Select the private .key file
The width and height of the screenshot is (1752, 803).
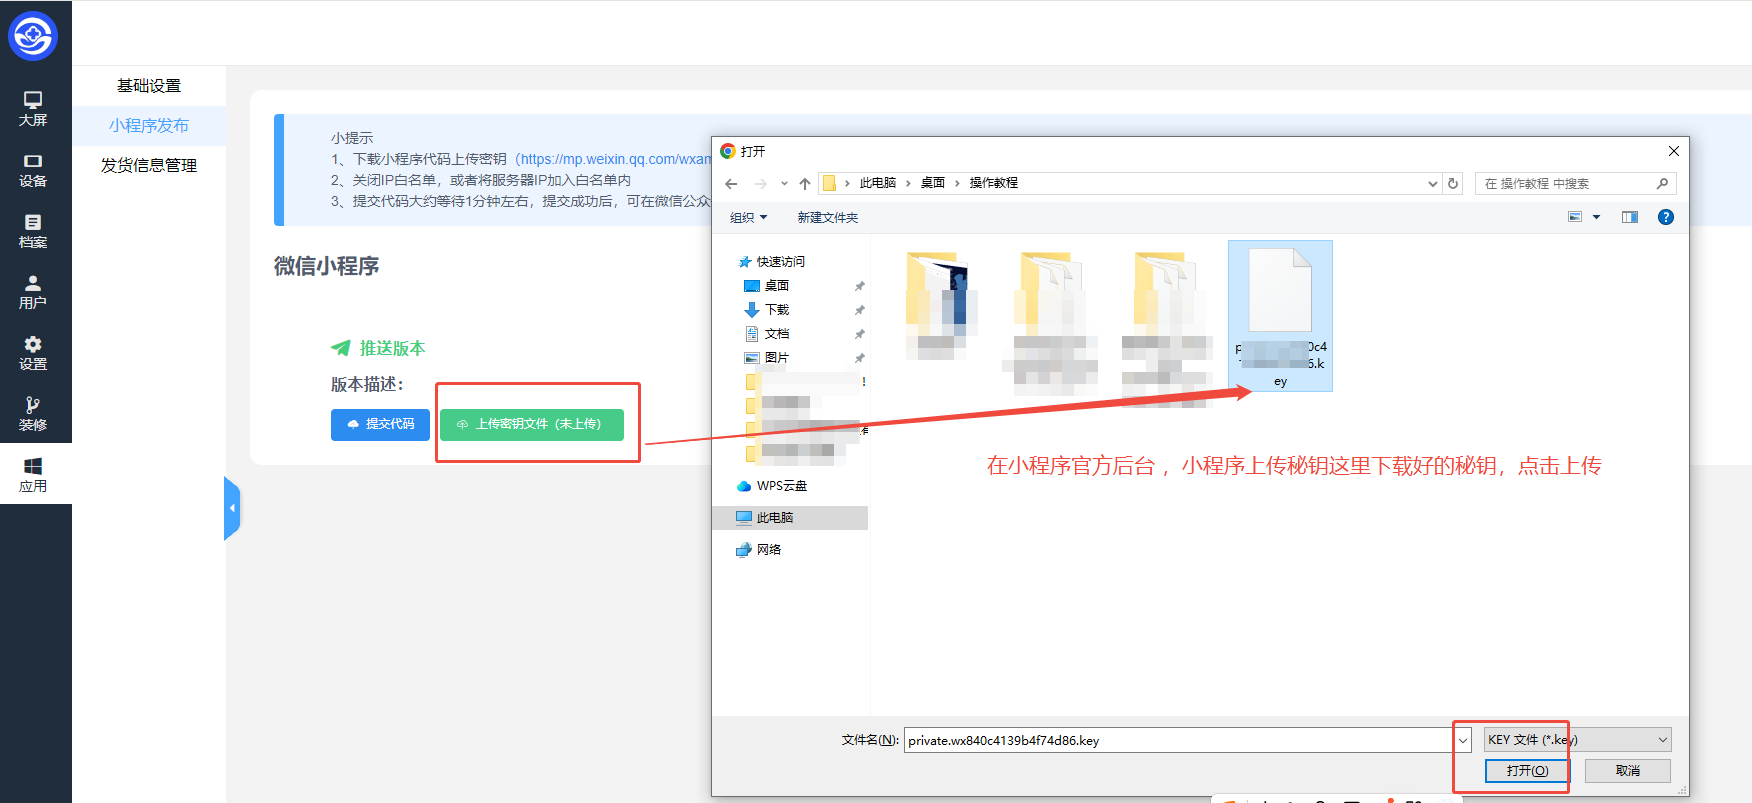tap(1280, 316)
